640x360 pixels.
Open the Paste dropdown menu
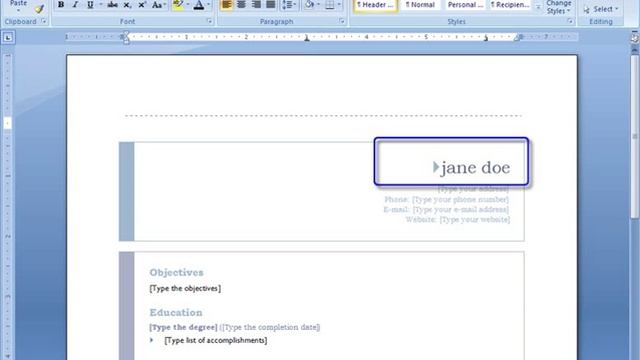[18, 6]
